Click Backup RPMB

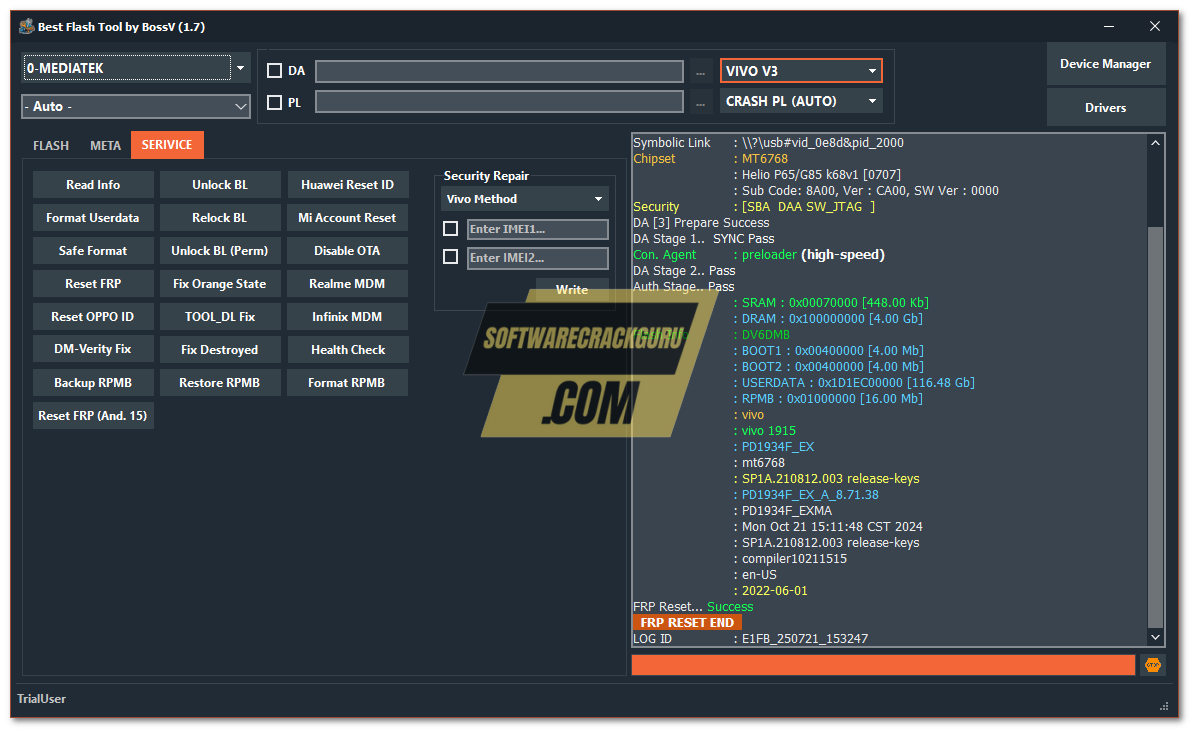click(93, 382)
